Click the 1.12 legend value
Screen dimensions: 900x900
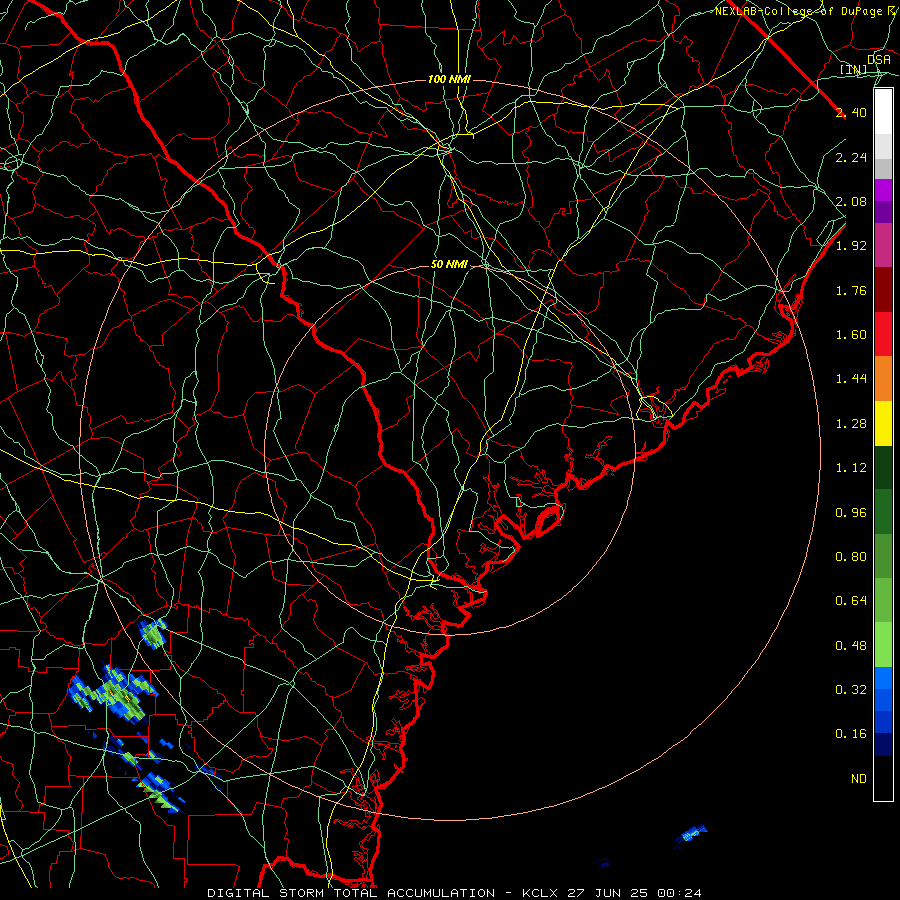[x=851, y=468]
